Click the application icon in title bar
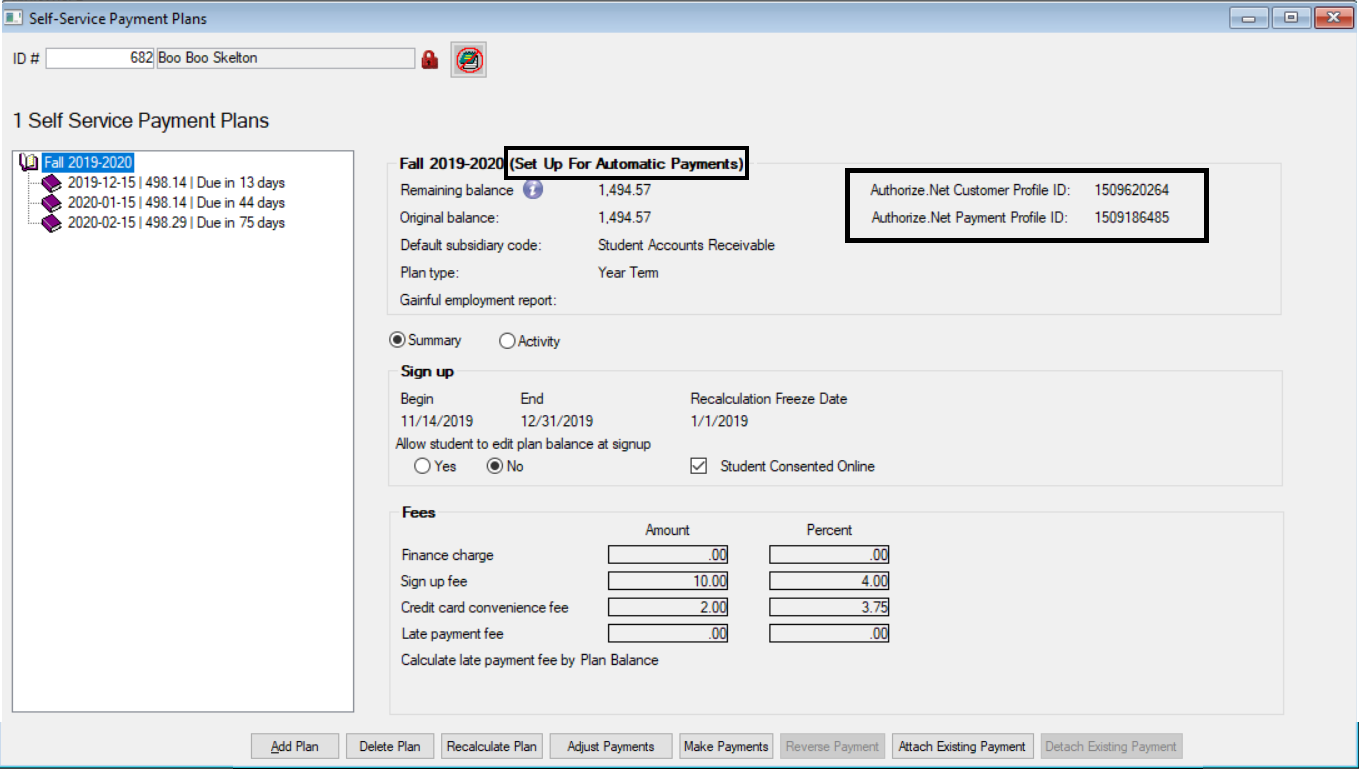 click(14, 17)
